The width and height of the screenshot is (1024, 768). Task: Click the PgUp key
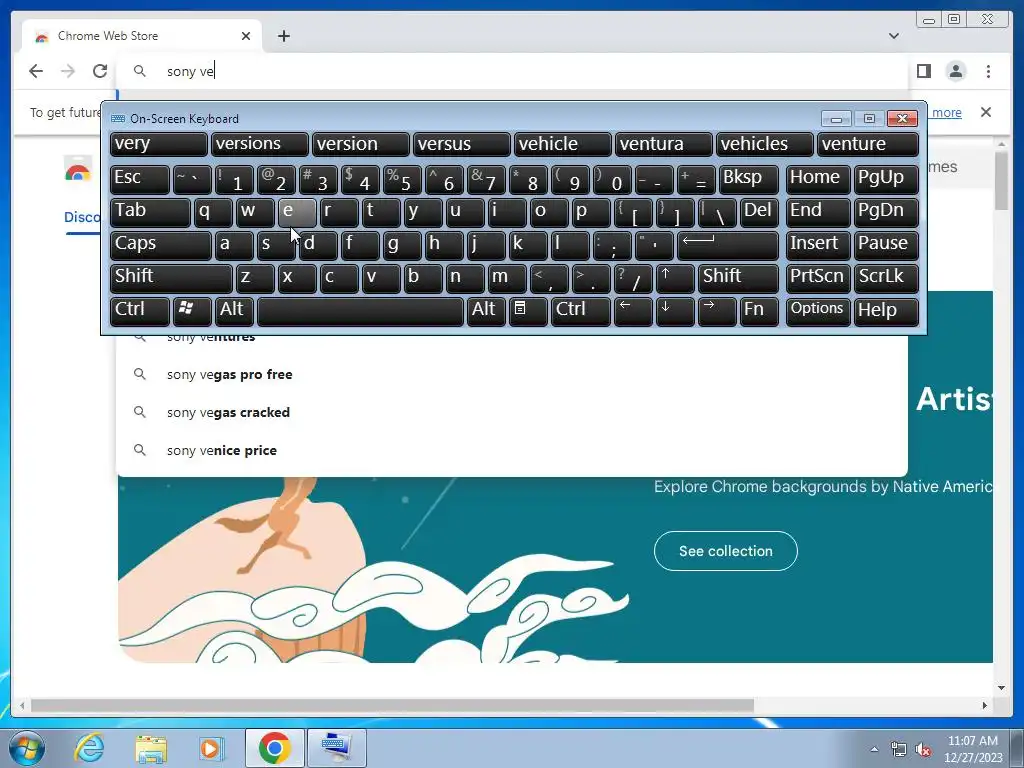886,179
